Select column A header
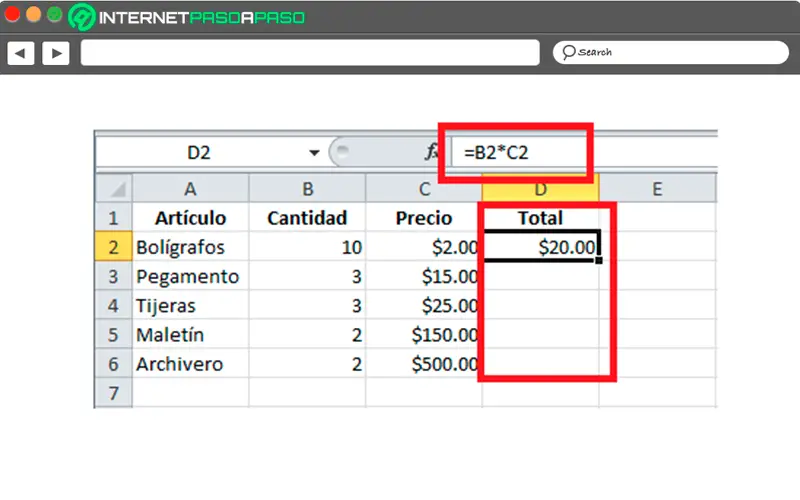800x500 pixels. (191, 189)
